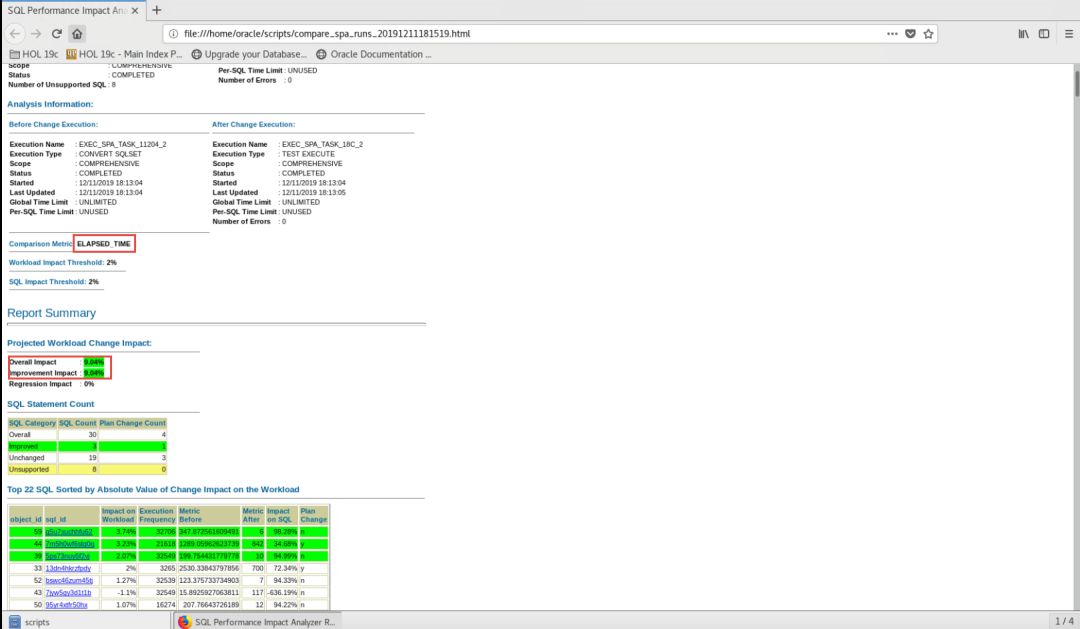This screenshot has height=629, width=1080.
Task: Open a new browser tab
Action: pyautogui.click(x=156, y=10)
